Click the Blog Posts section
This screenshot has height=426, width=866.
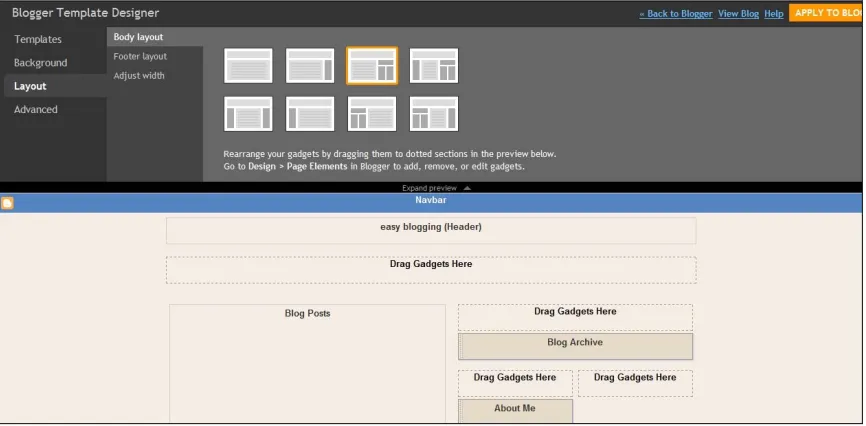point(307,363)
